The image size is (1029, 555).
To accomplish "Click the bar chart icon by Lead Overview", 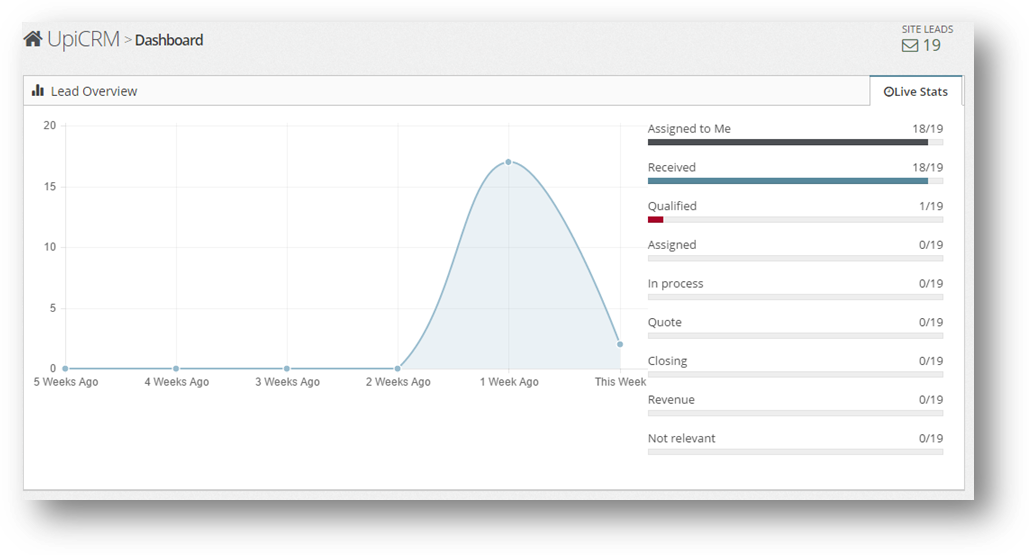I will point(38,91).
